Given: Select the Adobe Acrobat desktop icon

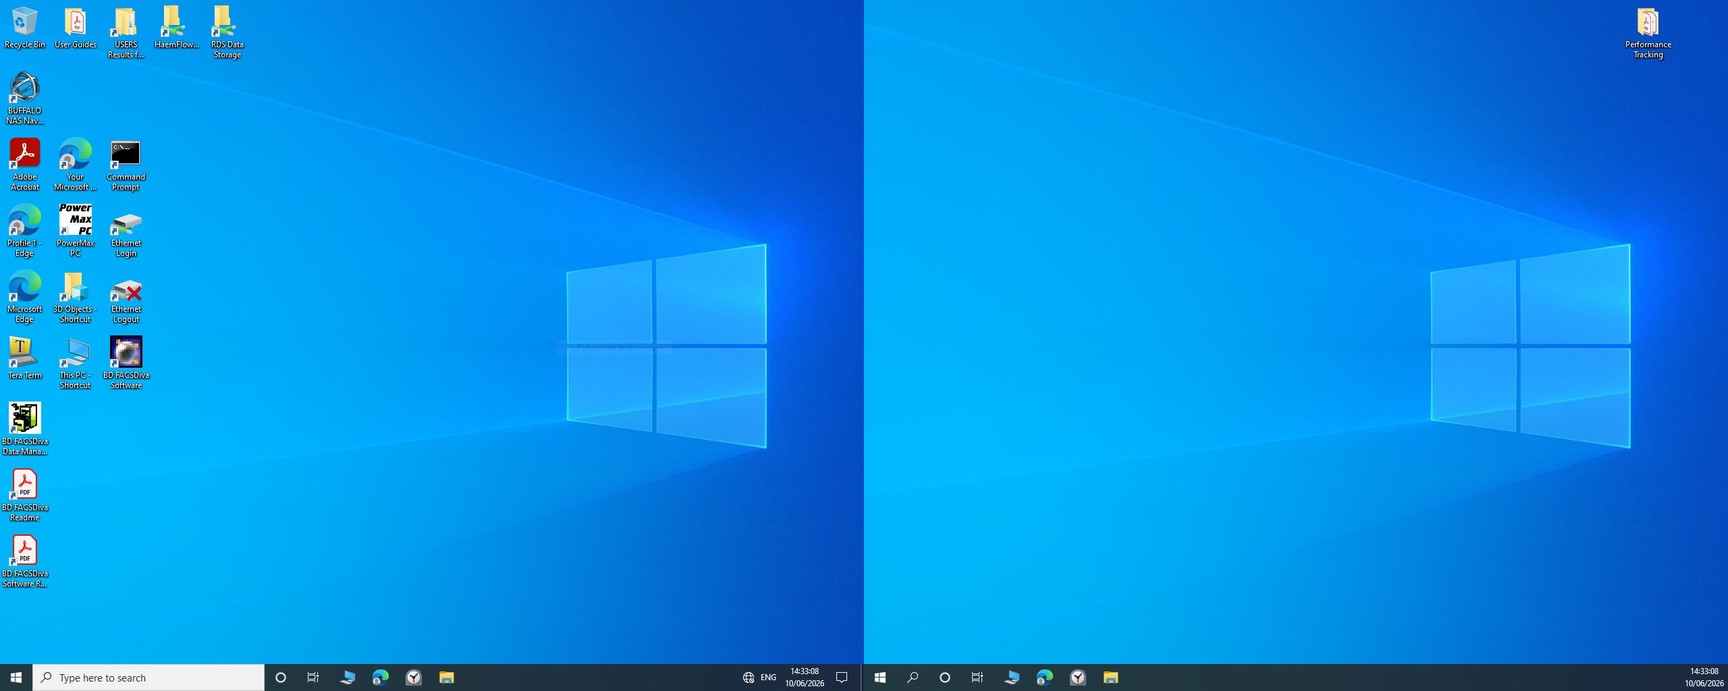Looking at the screenshot, I should (25, 165).
